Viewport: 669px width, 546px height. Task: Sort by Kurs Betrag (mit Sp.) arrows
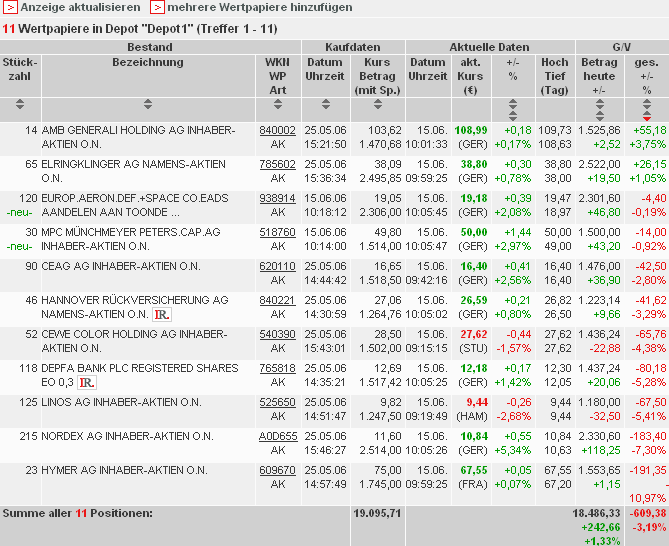click(x=378, y=104)
